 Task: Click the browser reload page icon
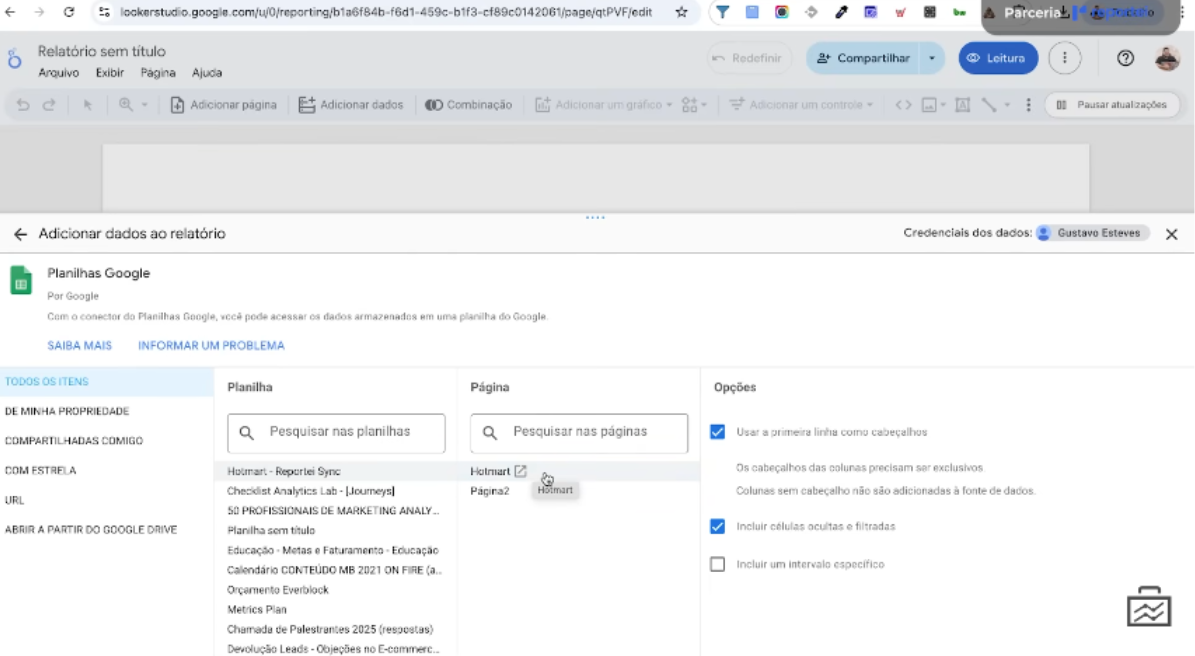click(68, 12)
